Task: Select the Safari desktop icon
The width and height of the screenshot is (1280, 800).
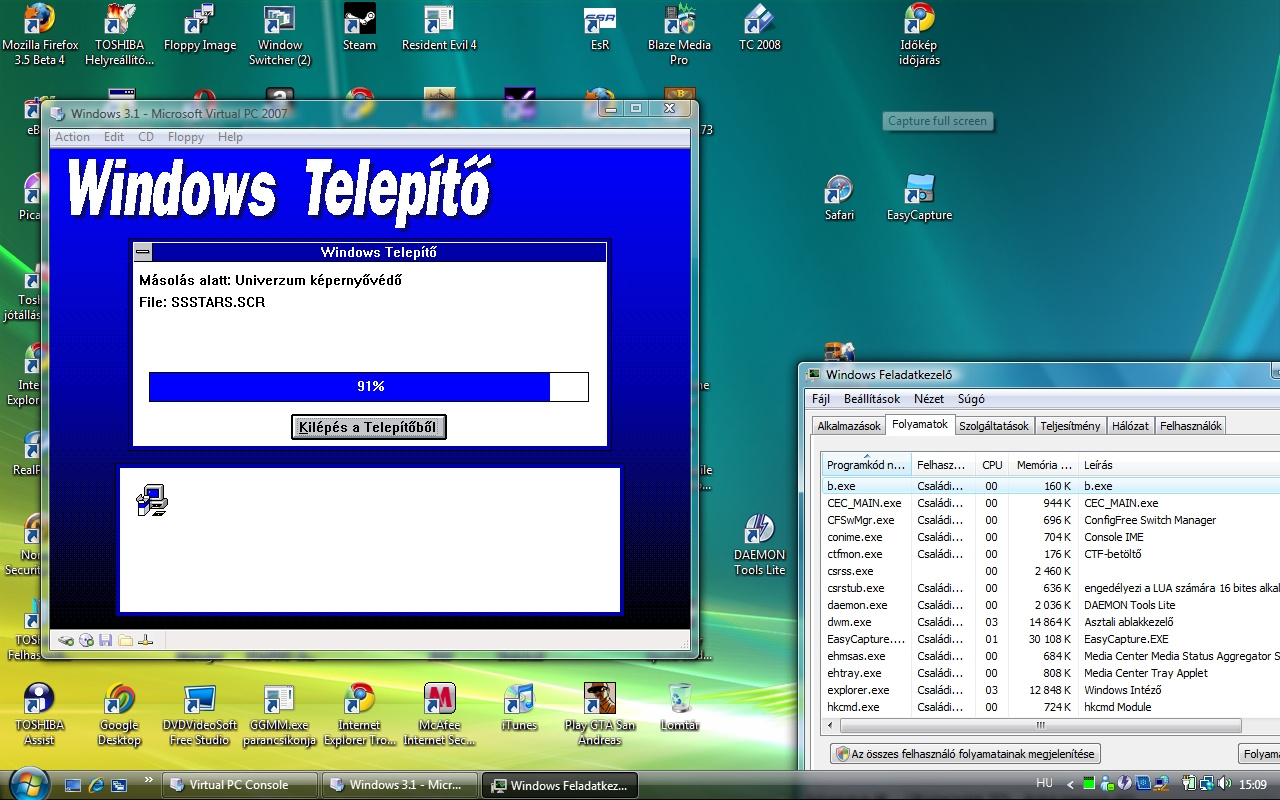Action: pyautogui.click(x=840, y=198)
